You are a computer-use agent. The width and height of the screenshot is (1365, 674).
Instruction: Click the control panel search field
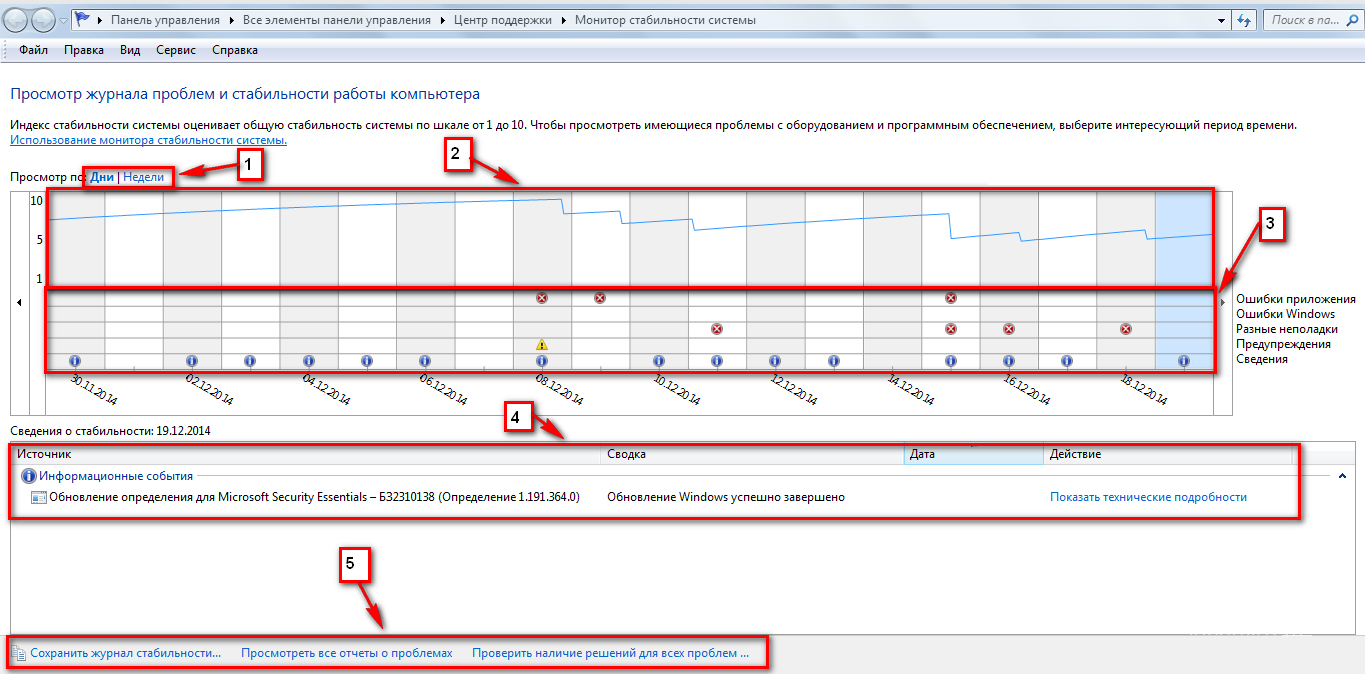click(x=1311, y=20)
